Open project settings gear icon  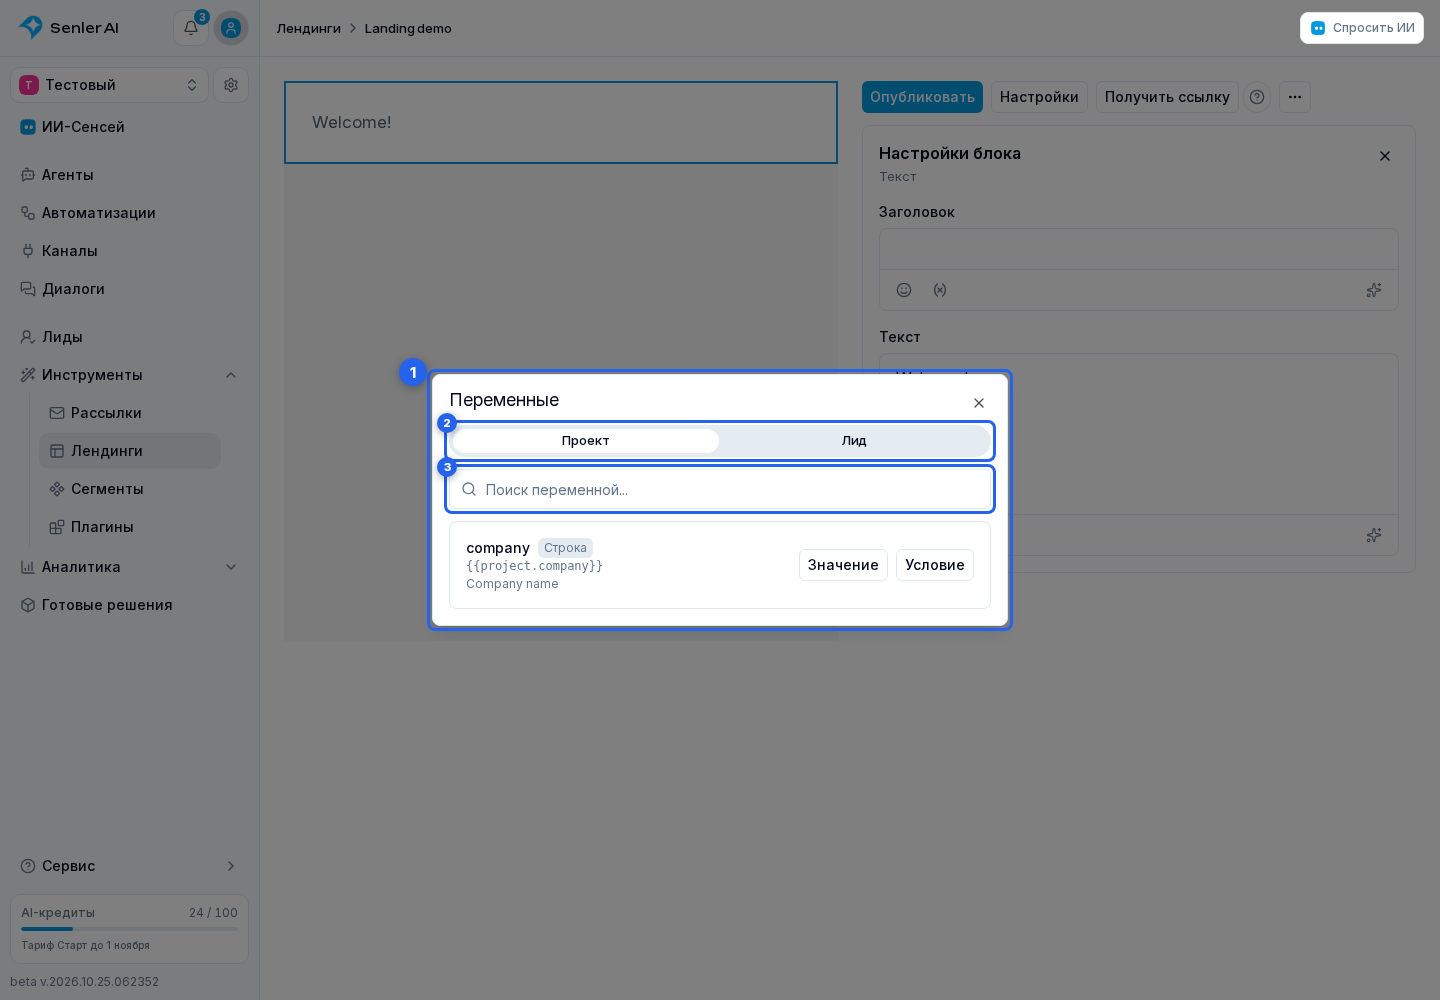[x=231, y=85]
